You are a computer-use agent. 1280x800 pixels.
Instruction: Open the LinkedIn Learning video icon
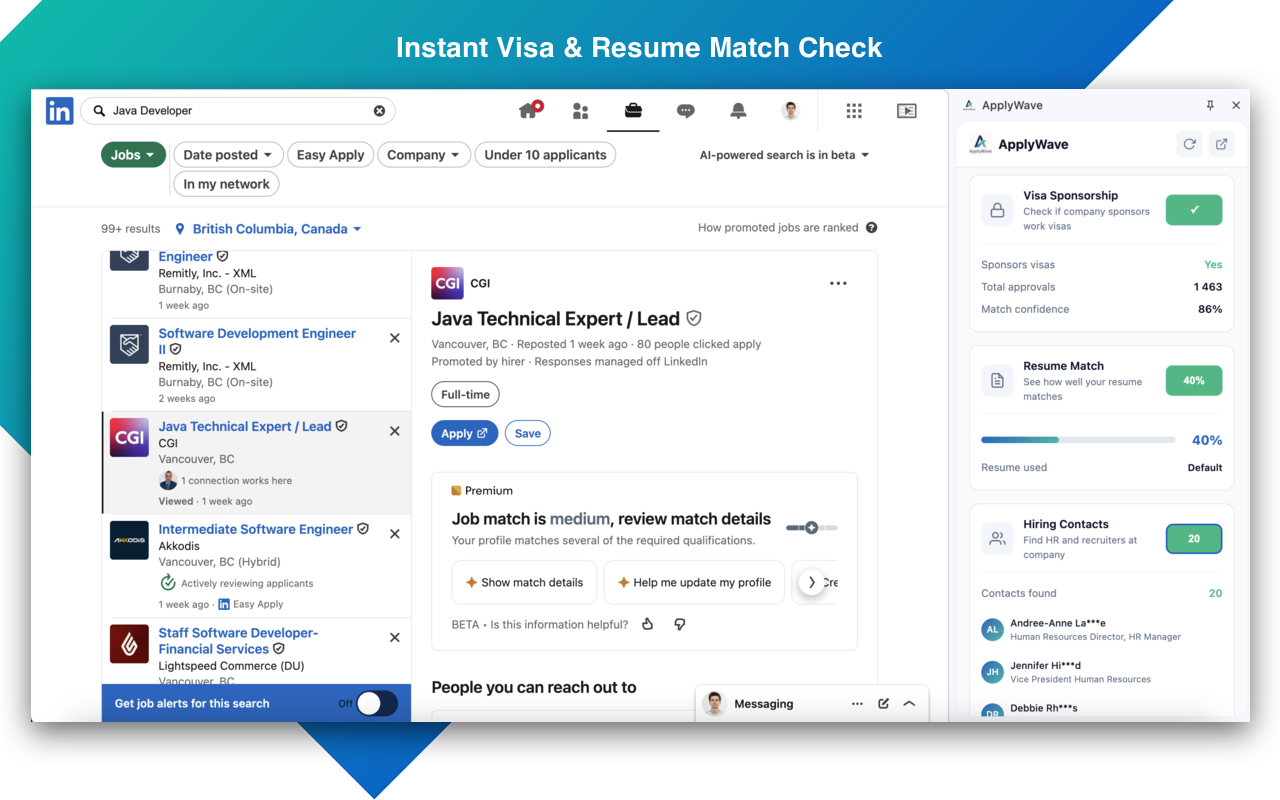click(x=907, y=111)
